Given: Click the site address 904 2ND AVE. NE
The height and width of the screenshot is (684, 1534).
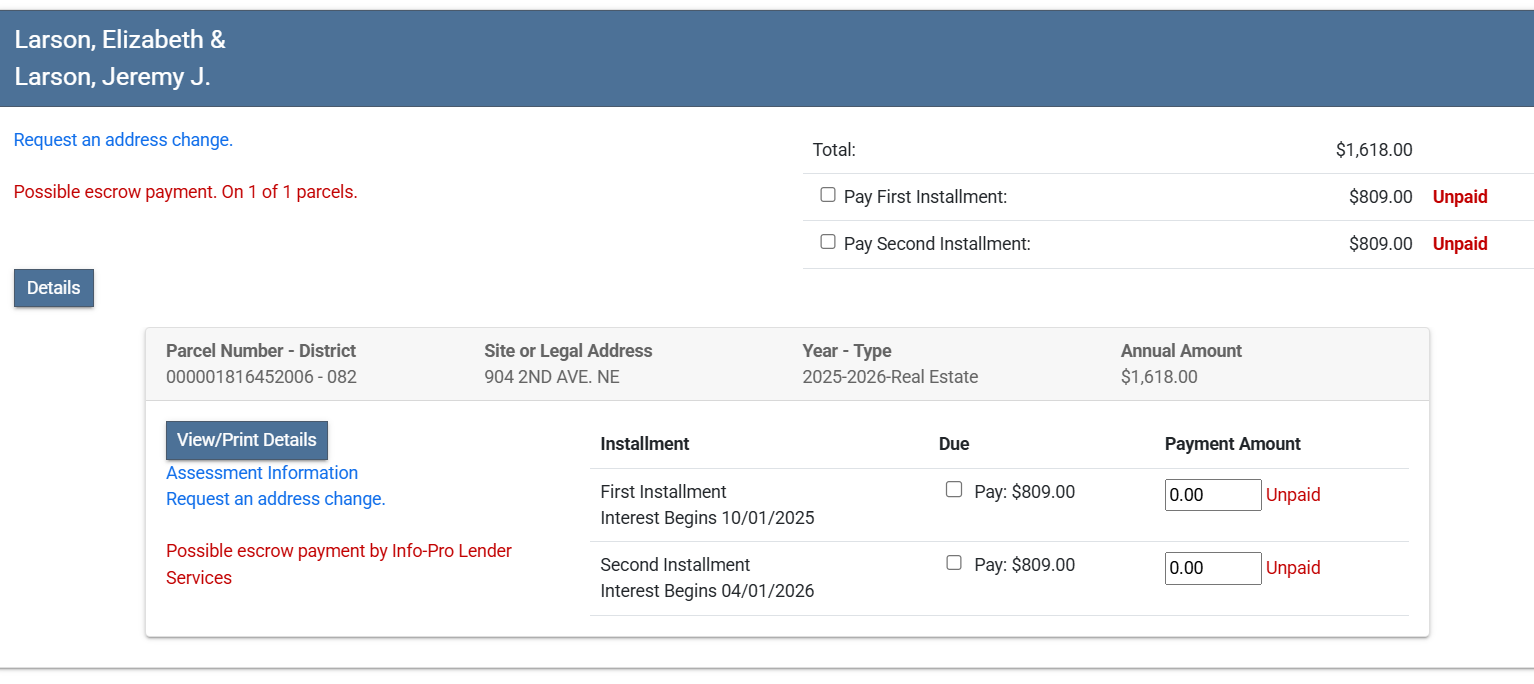Looking at the screenshot, I should point(552,377).
